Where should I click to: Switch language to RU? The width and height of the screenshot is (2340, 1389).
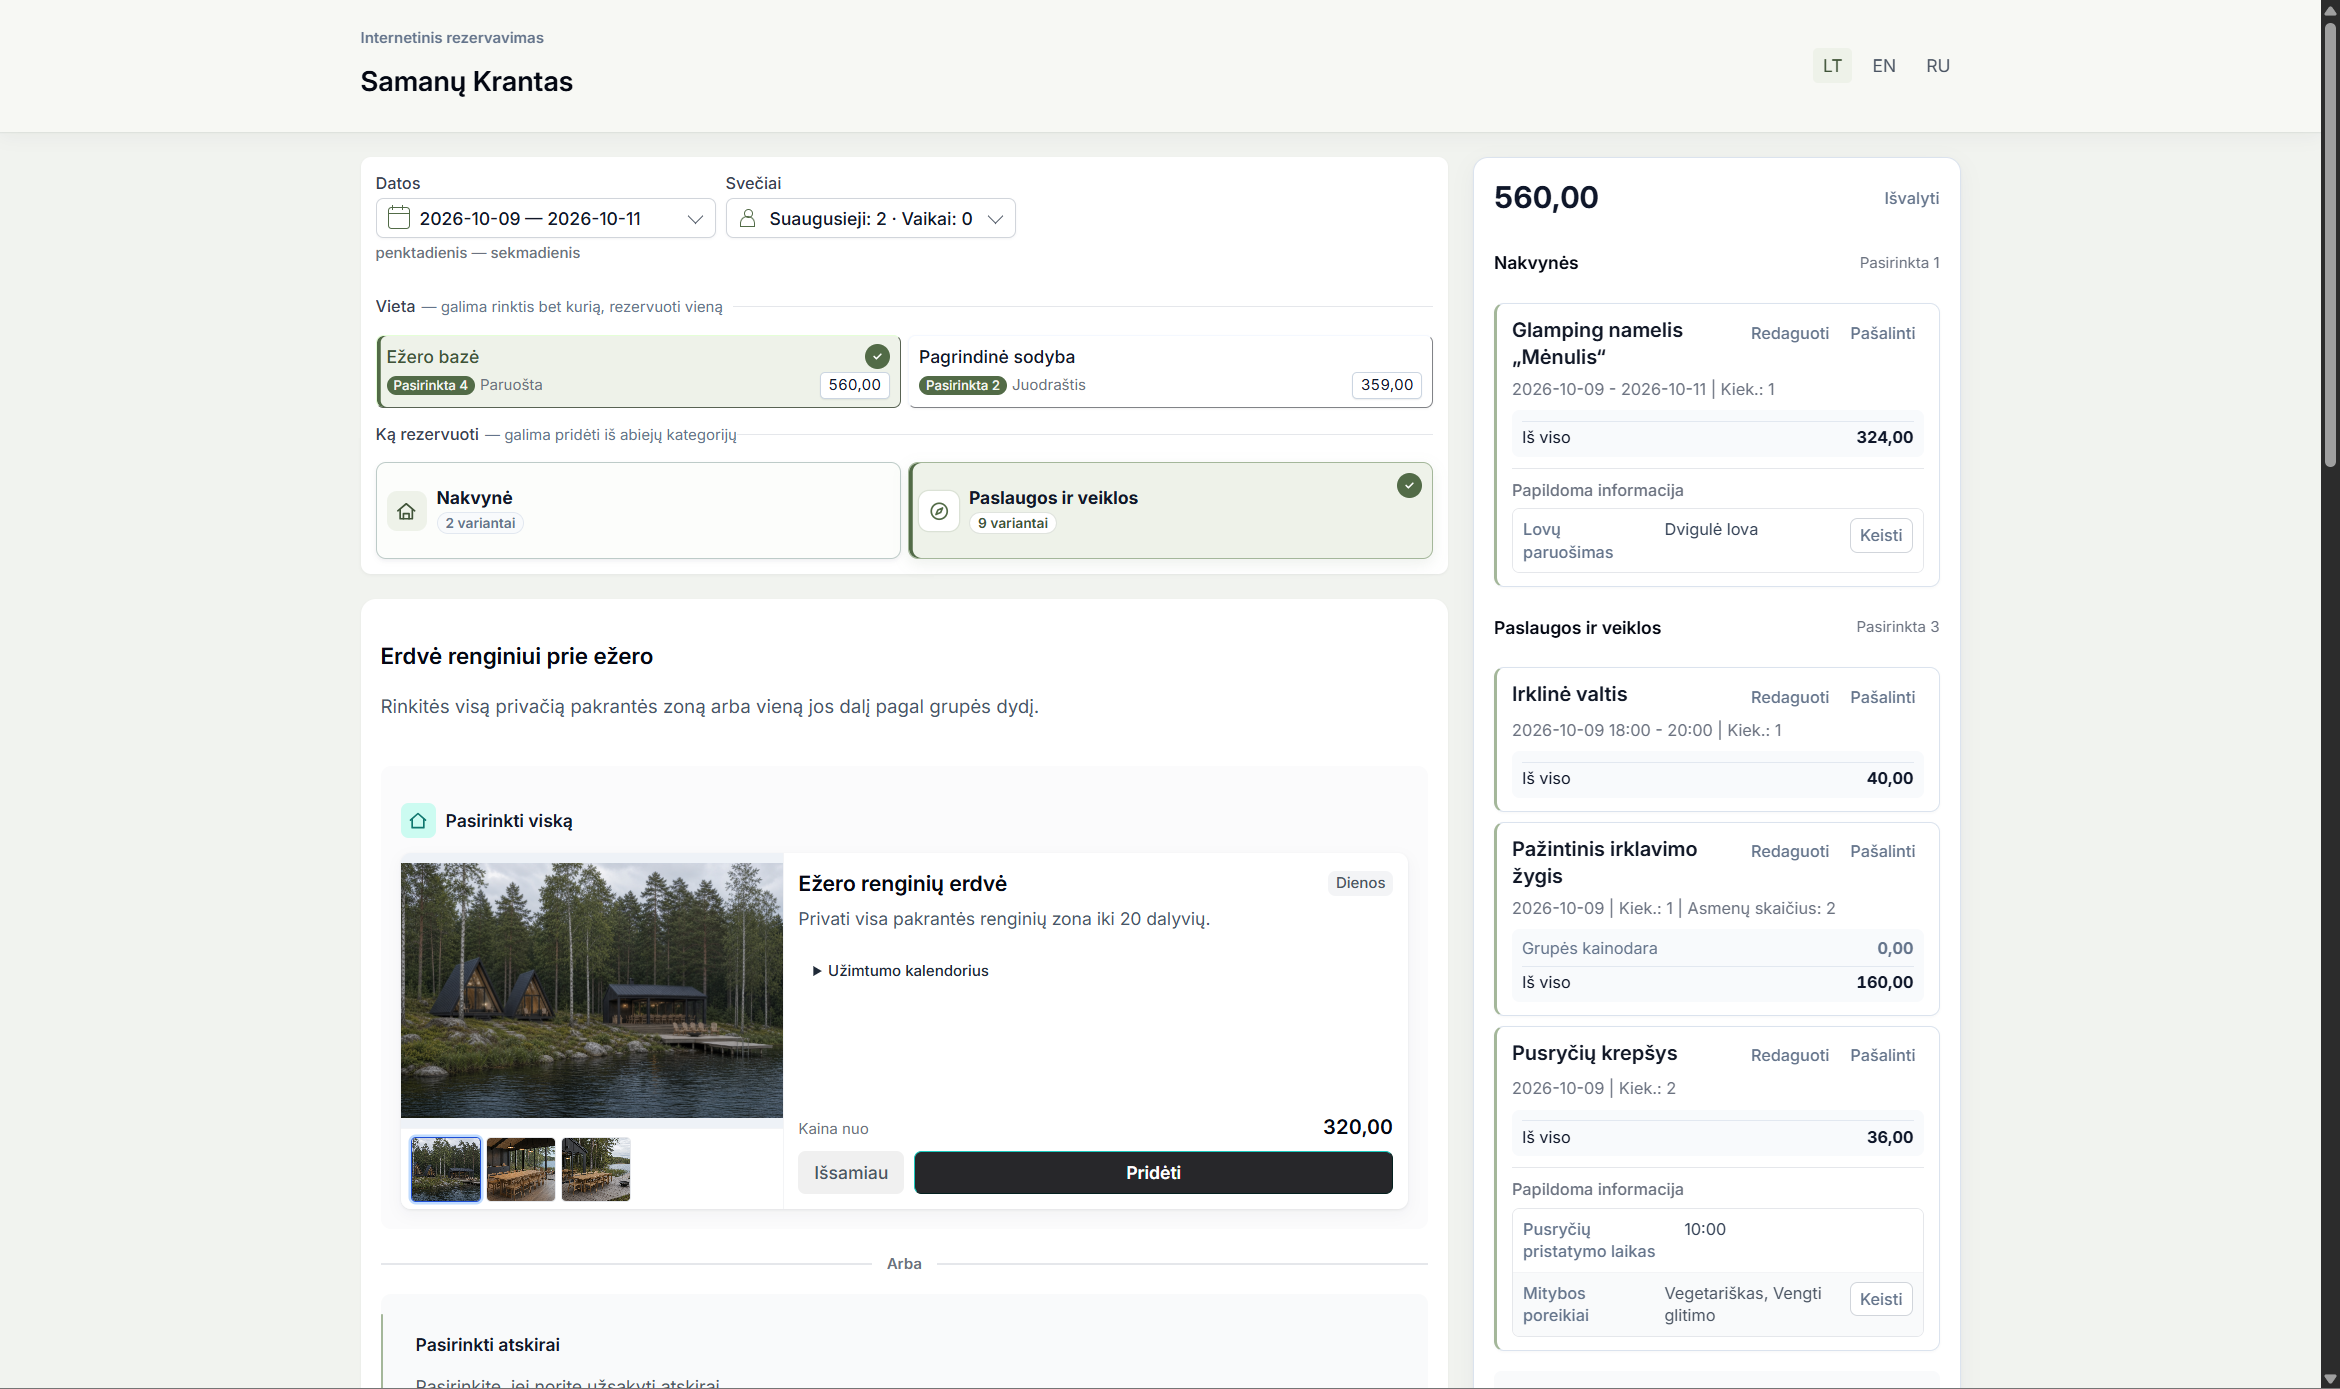click(x=1938, y=66)
